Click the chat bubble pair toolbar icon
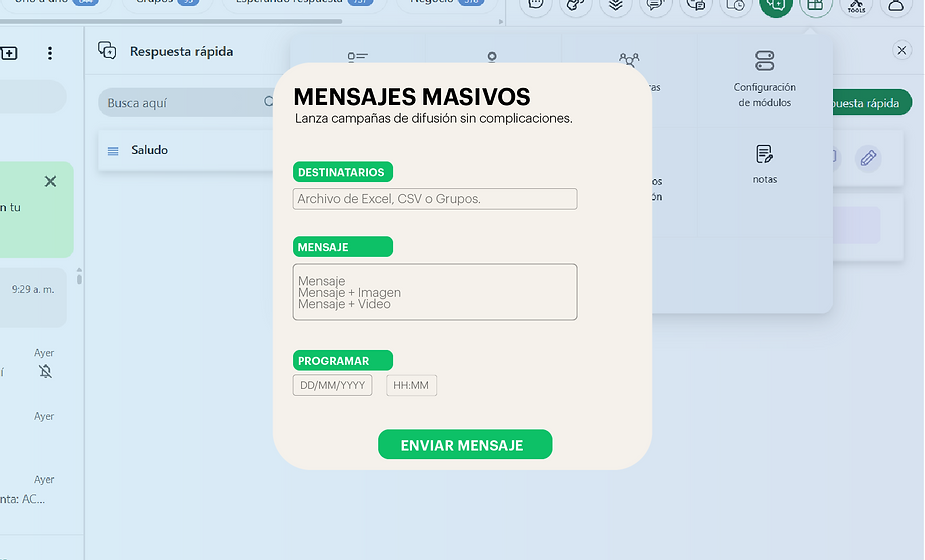The width and height of the screenshot is (925, 560). pyautogui.click(x=696, y=5)
